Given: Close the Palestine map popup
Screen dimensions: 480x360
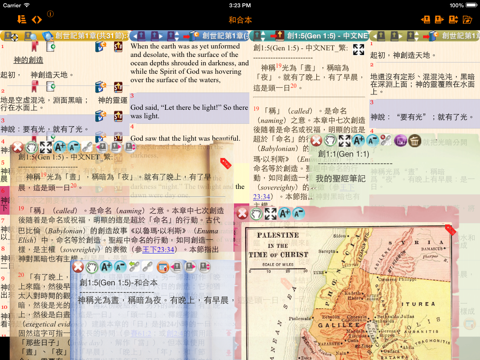Looking at the screenshot, I should coord(242,214).
